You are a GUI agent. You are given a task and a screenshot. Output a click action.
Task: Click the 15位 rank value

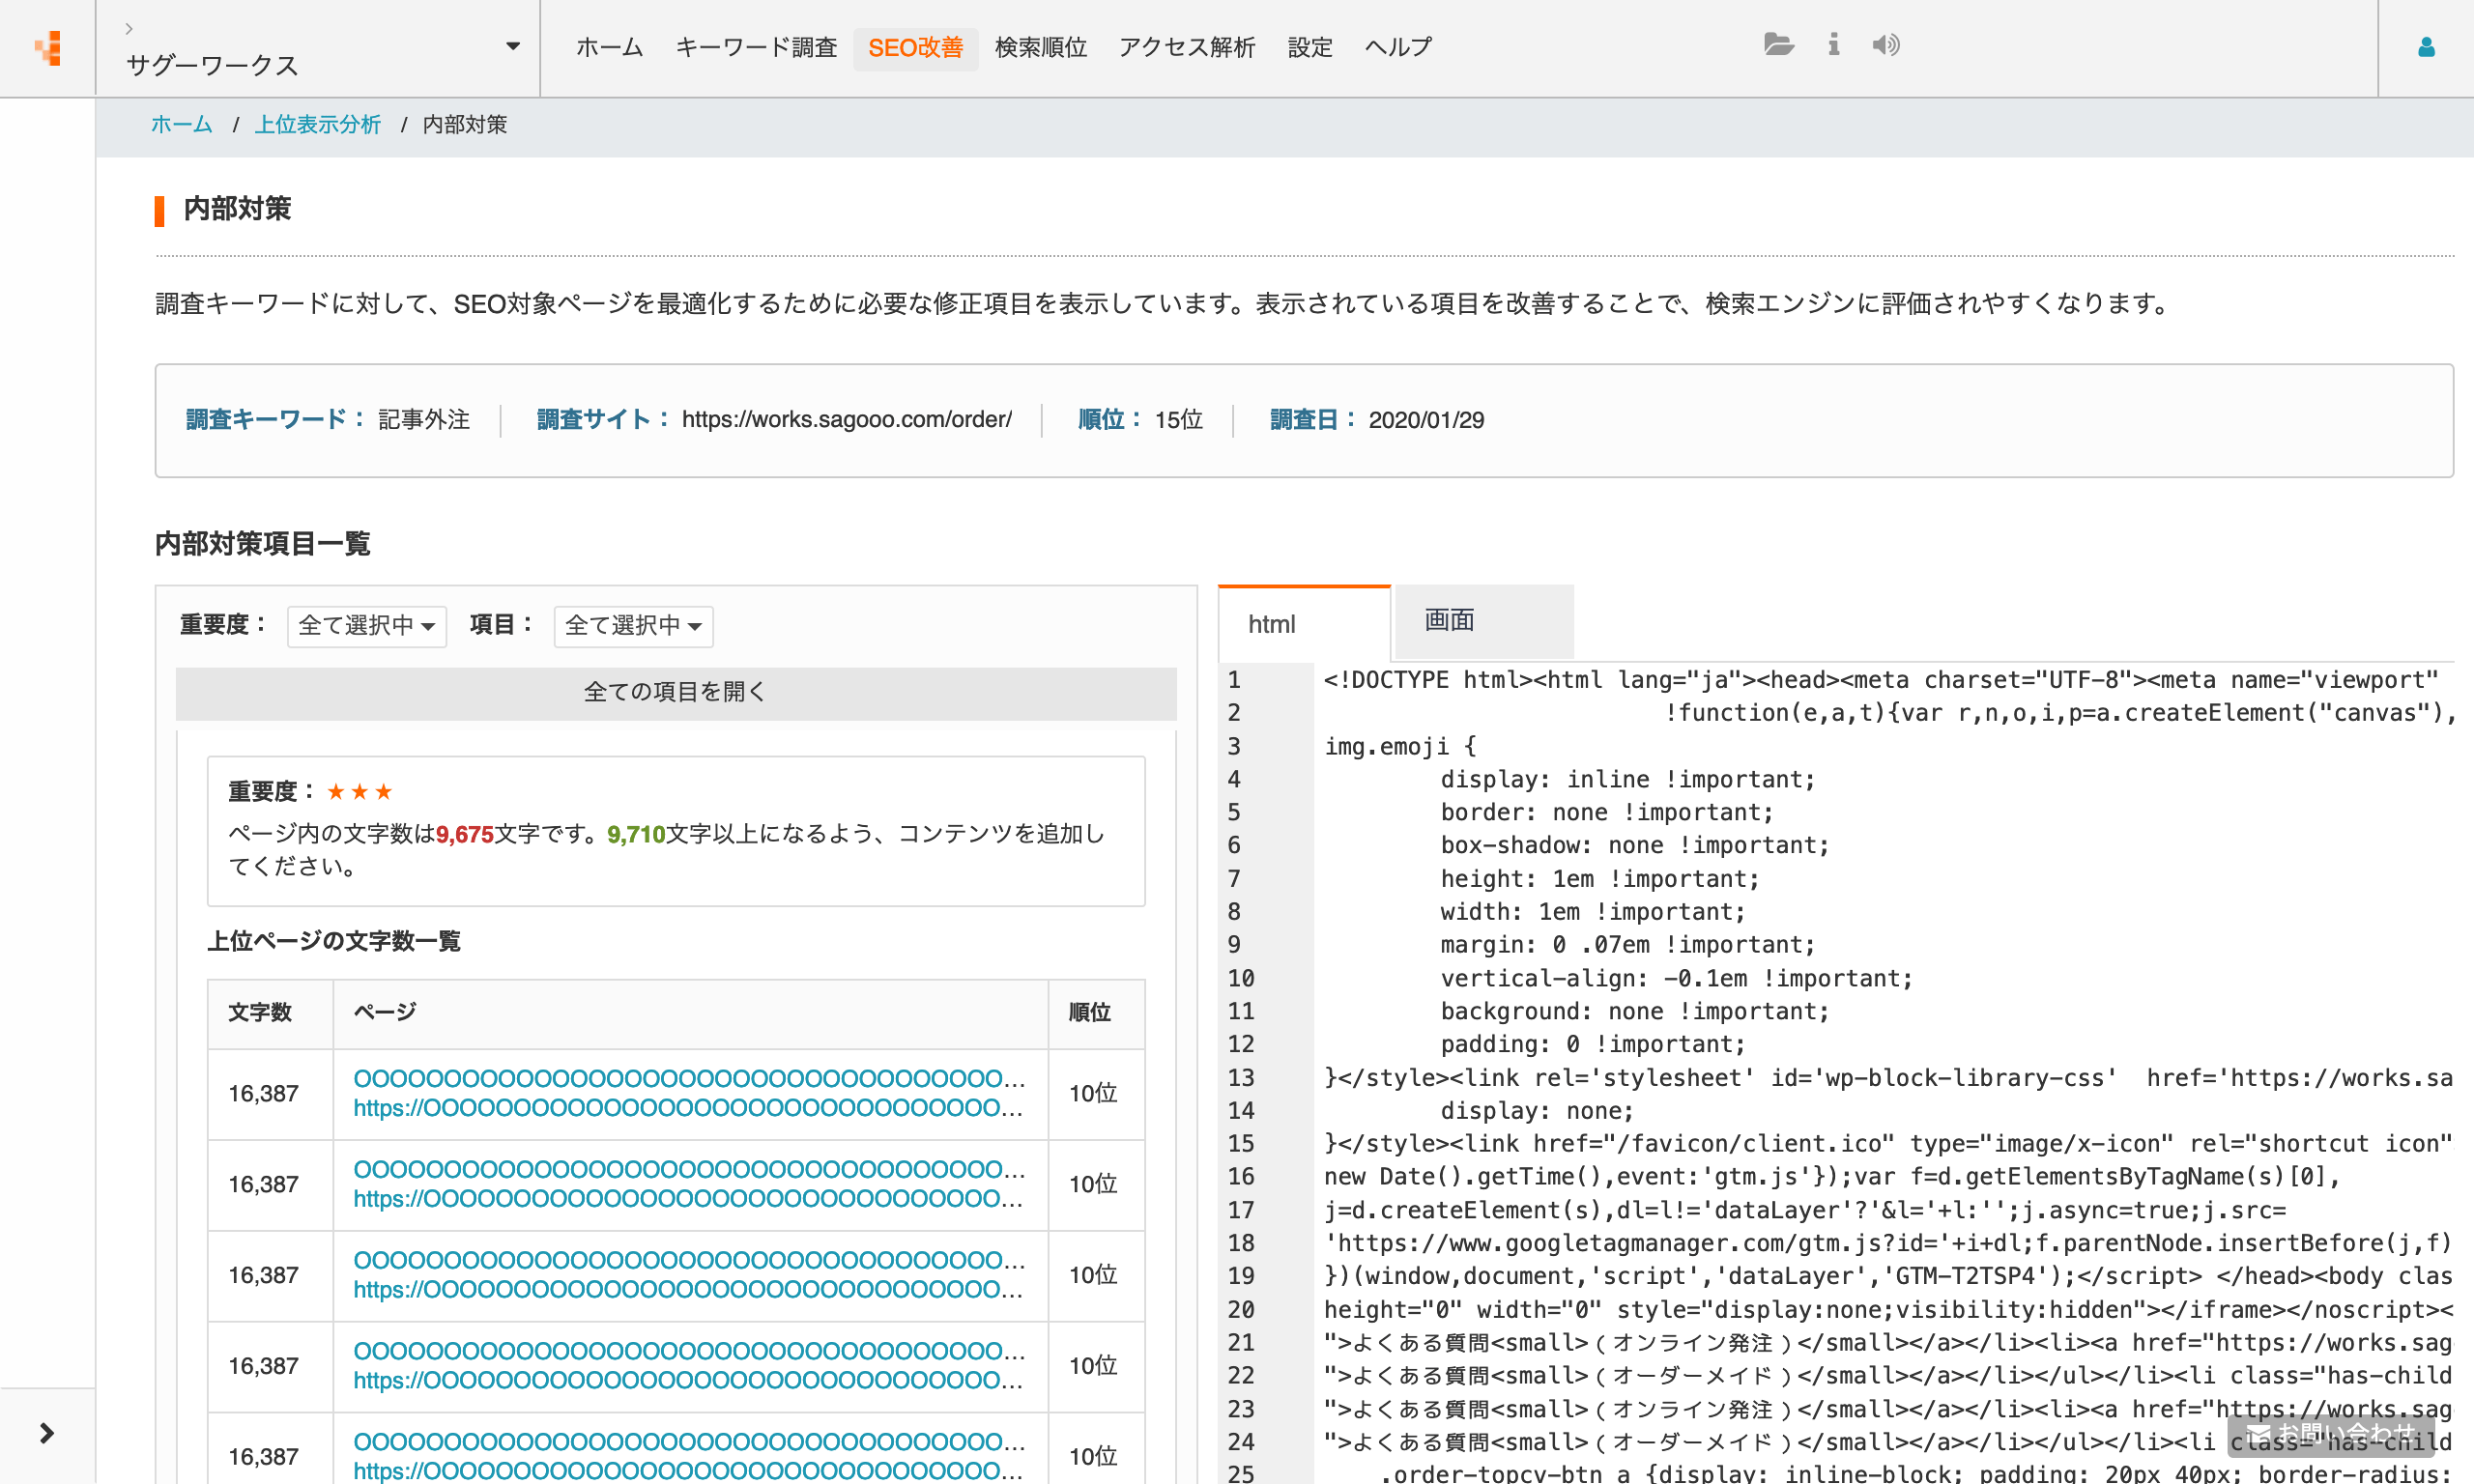(1179, 420)
